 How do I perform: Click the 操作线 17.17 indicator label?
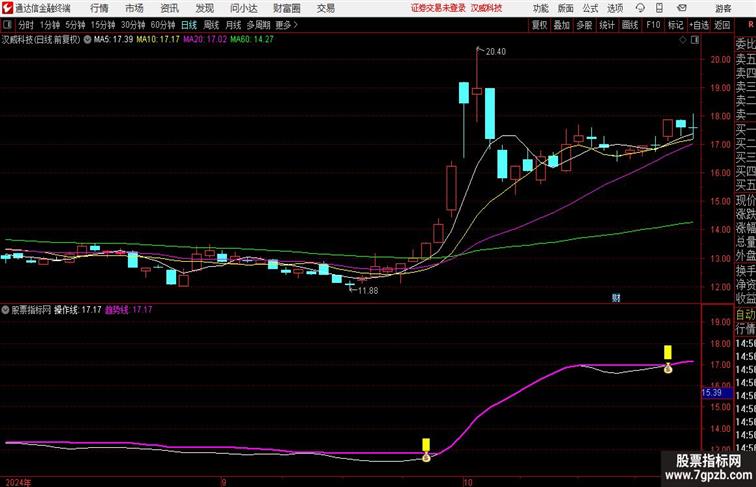pos(78,310)
